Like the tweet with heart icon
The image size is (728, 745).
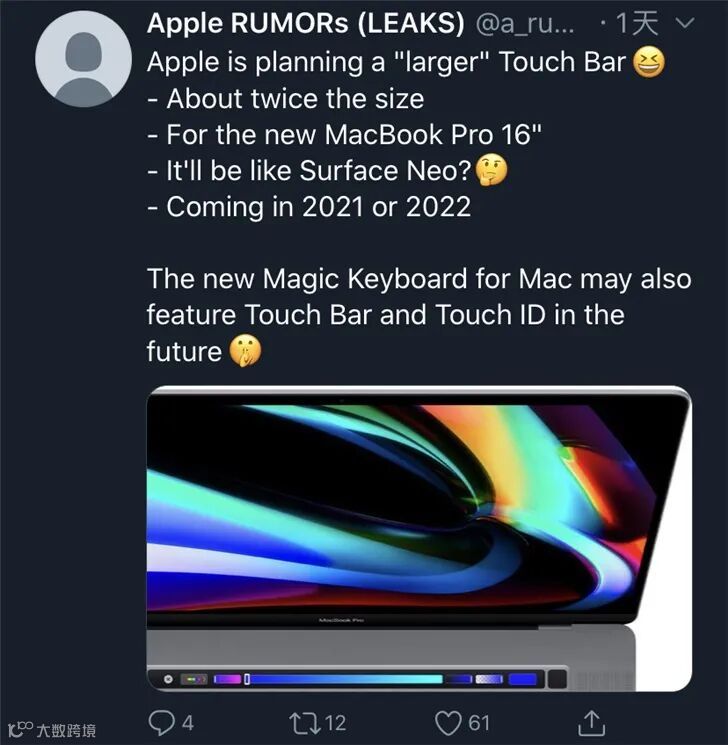click(x=449, y=723)
